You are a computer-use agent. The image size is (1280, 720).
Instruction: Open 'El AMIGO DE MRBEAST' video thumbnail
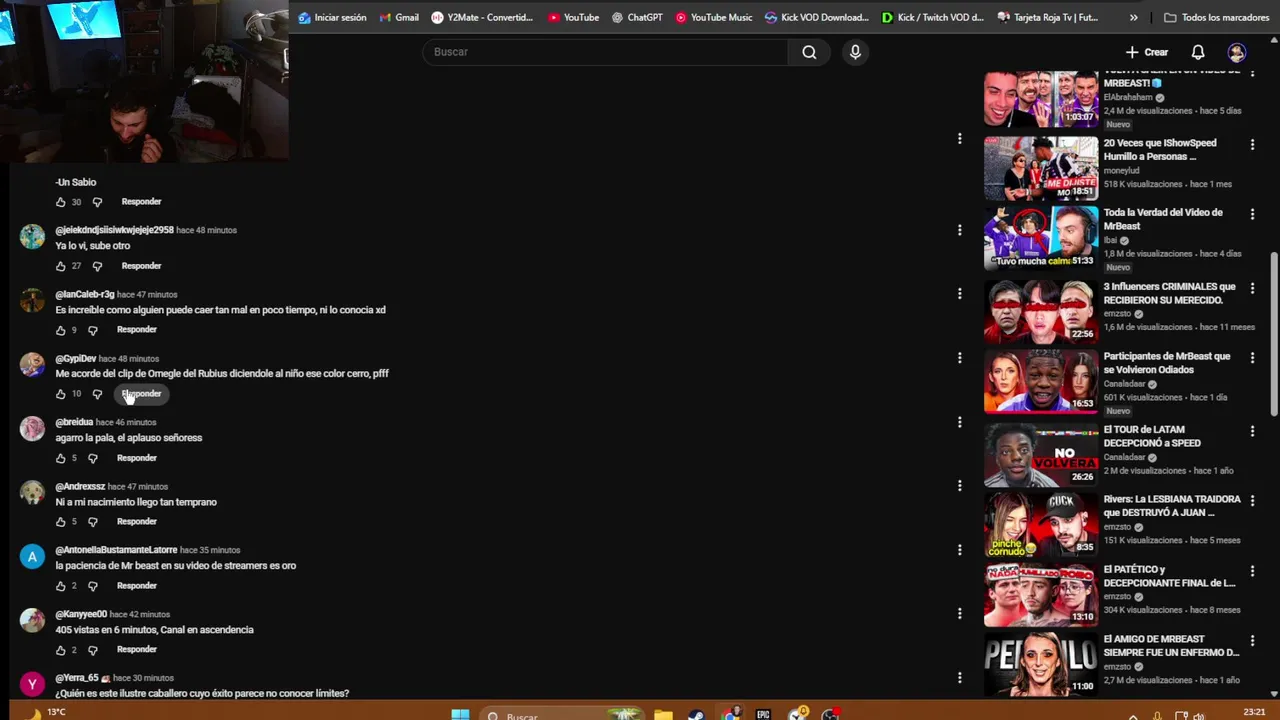point(1041,665)
